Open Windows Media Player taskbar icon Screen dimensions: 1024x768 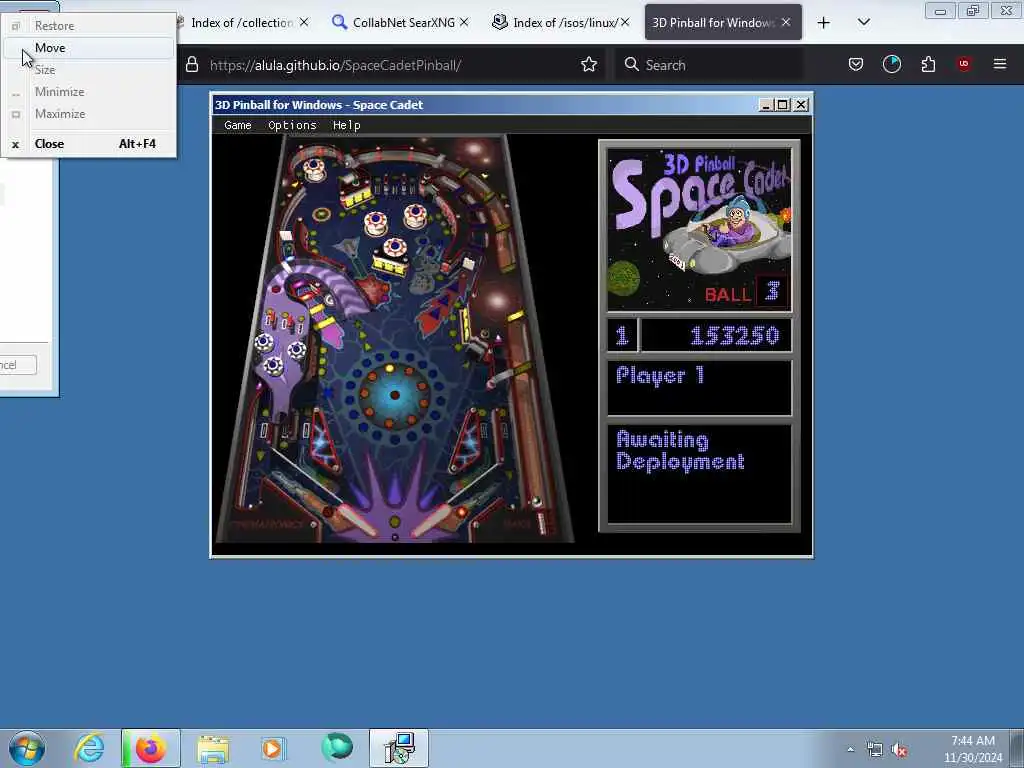(x=272, y=748)
